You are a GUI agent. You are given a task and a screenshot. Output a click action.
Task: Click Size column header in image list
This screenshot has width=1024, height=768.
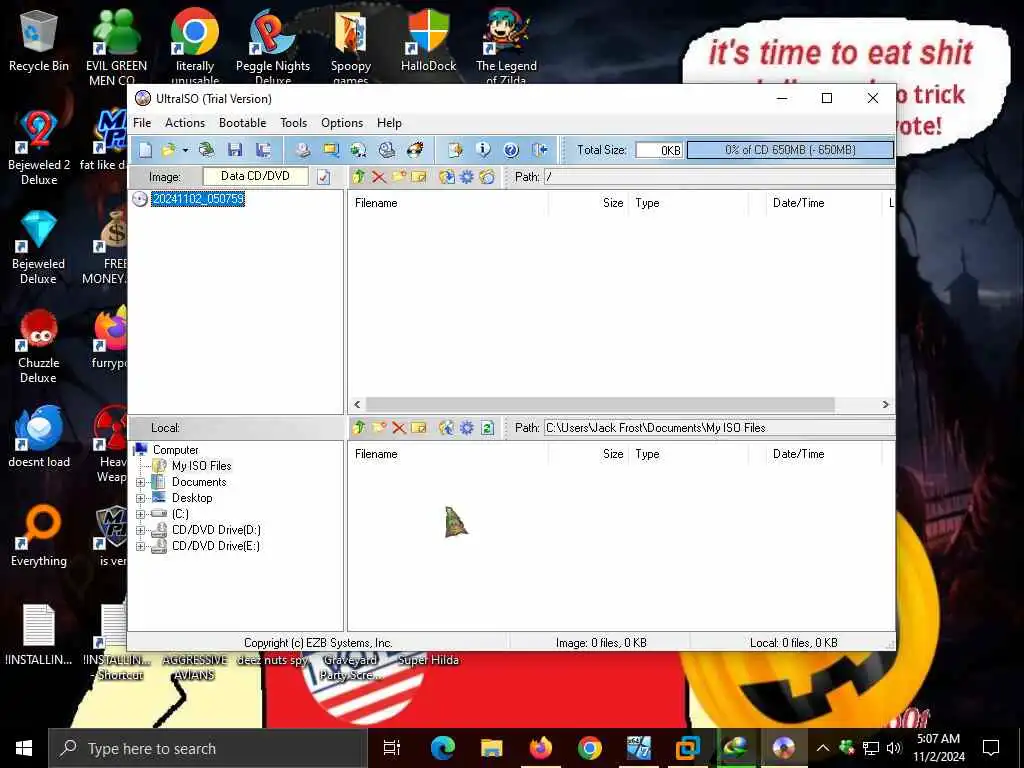click(588, 203)
